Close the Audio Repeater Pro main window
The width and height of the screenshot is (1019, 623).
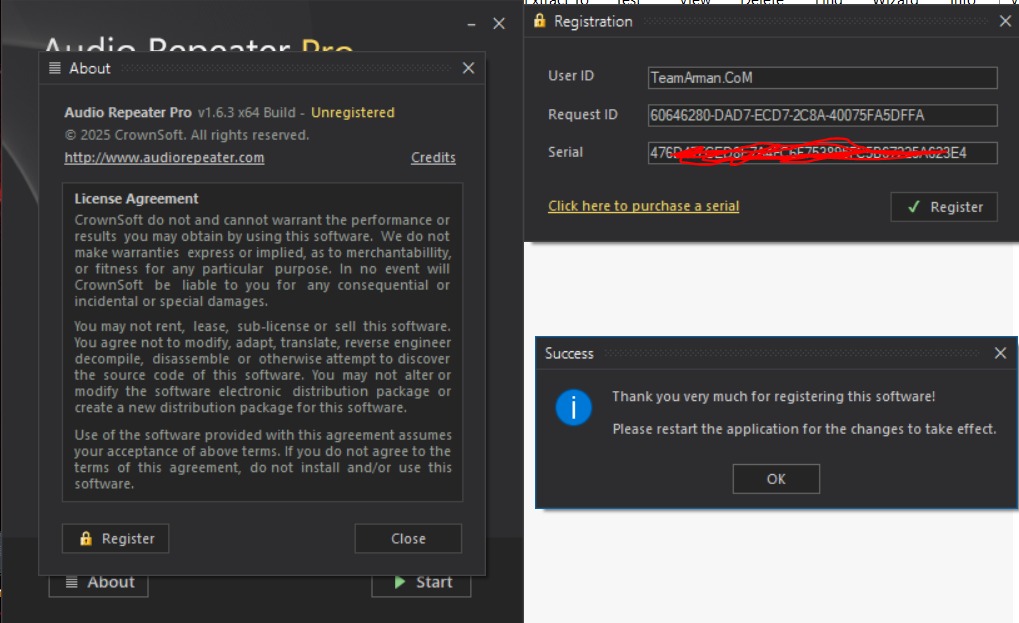click(498, 24)
